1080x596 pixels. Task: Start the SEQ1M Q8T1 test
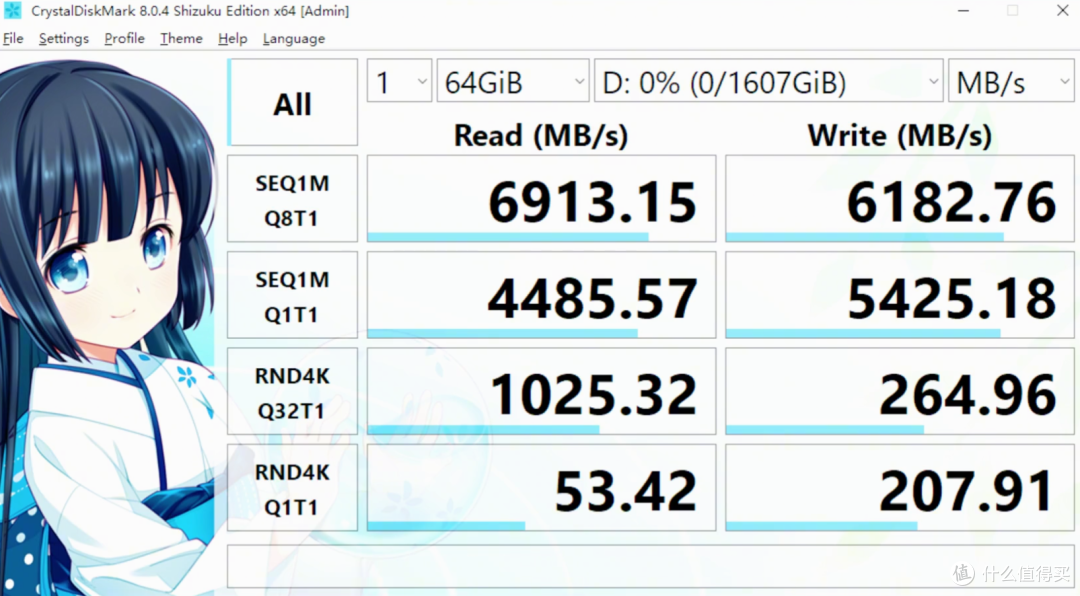(293, 199)
